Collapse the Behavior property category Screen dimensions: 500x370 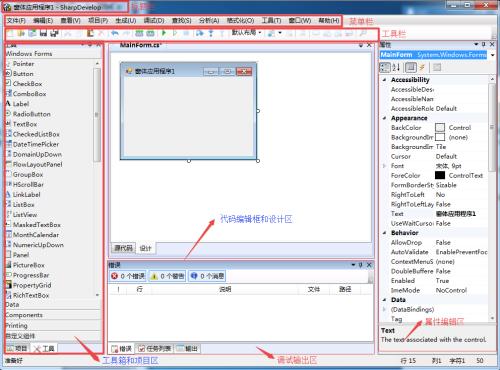[x=385, y=233]
